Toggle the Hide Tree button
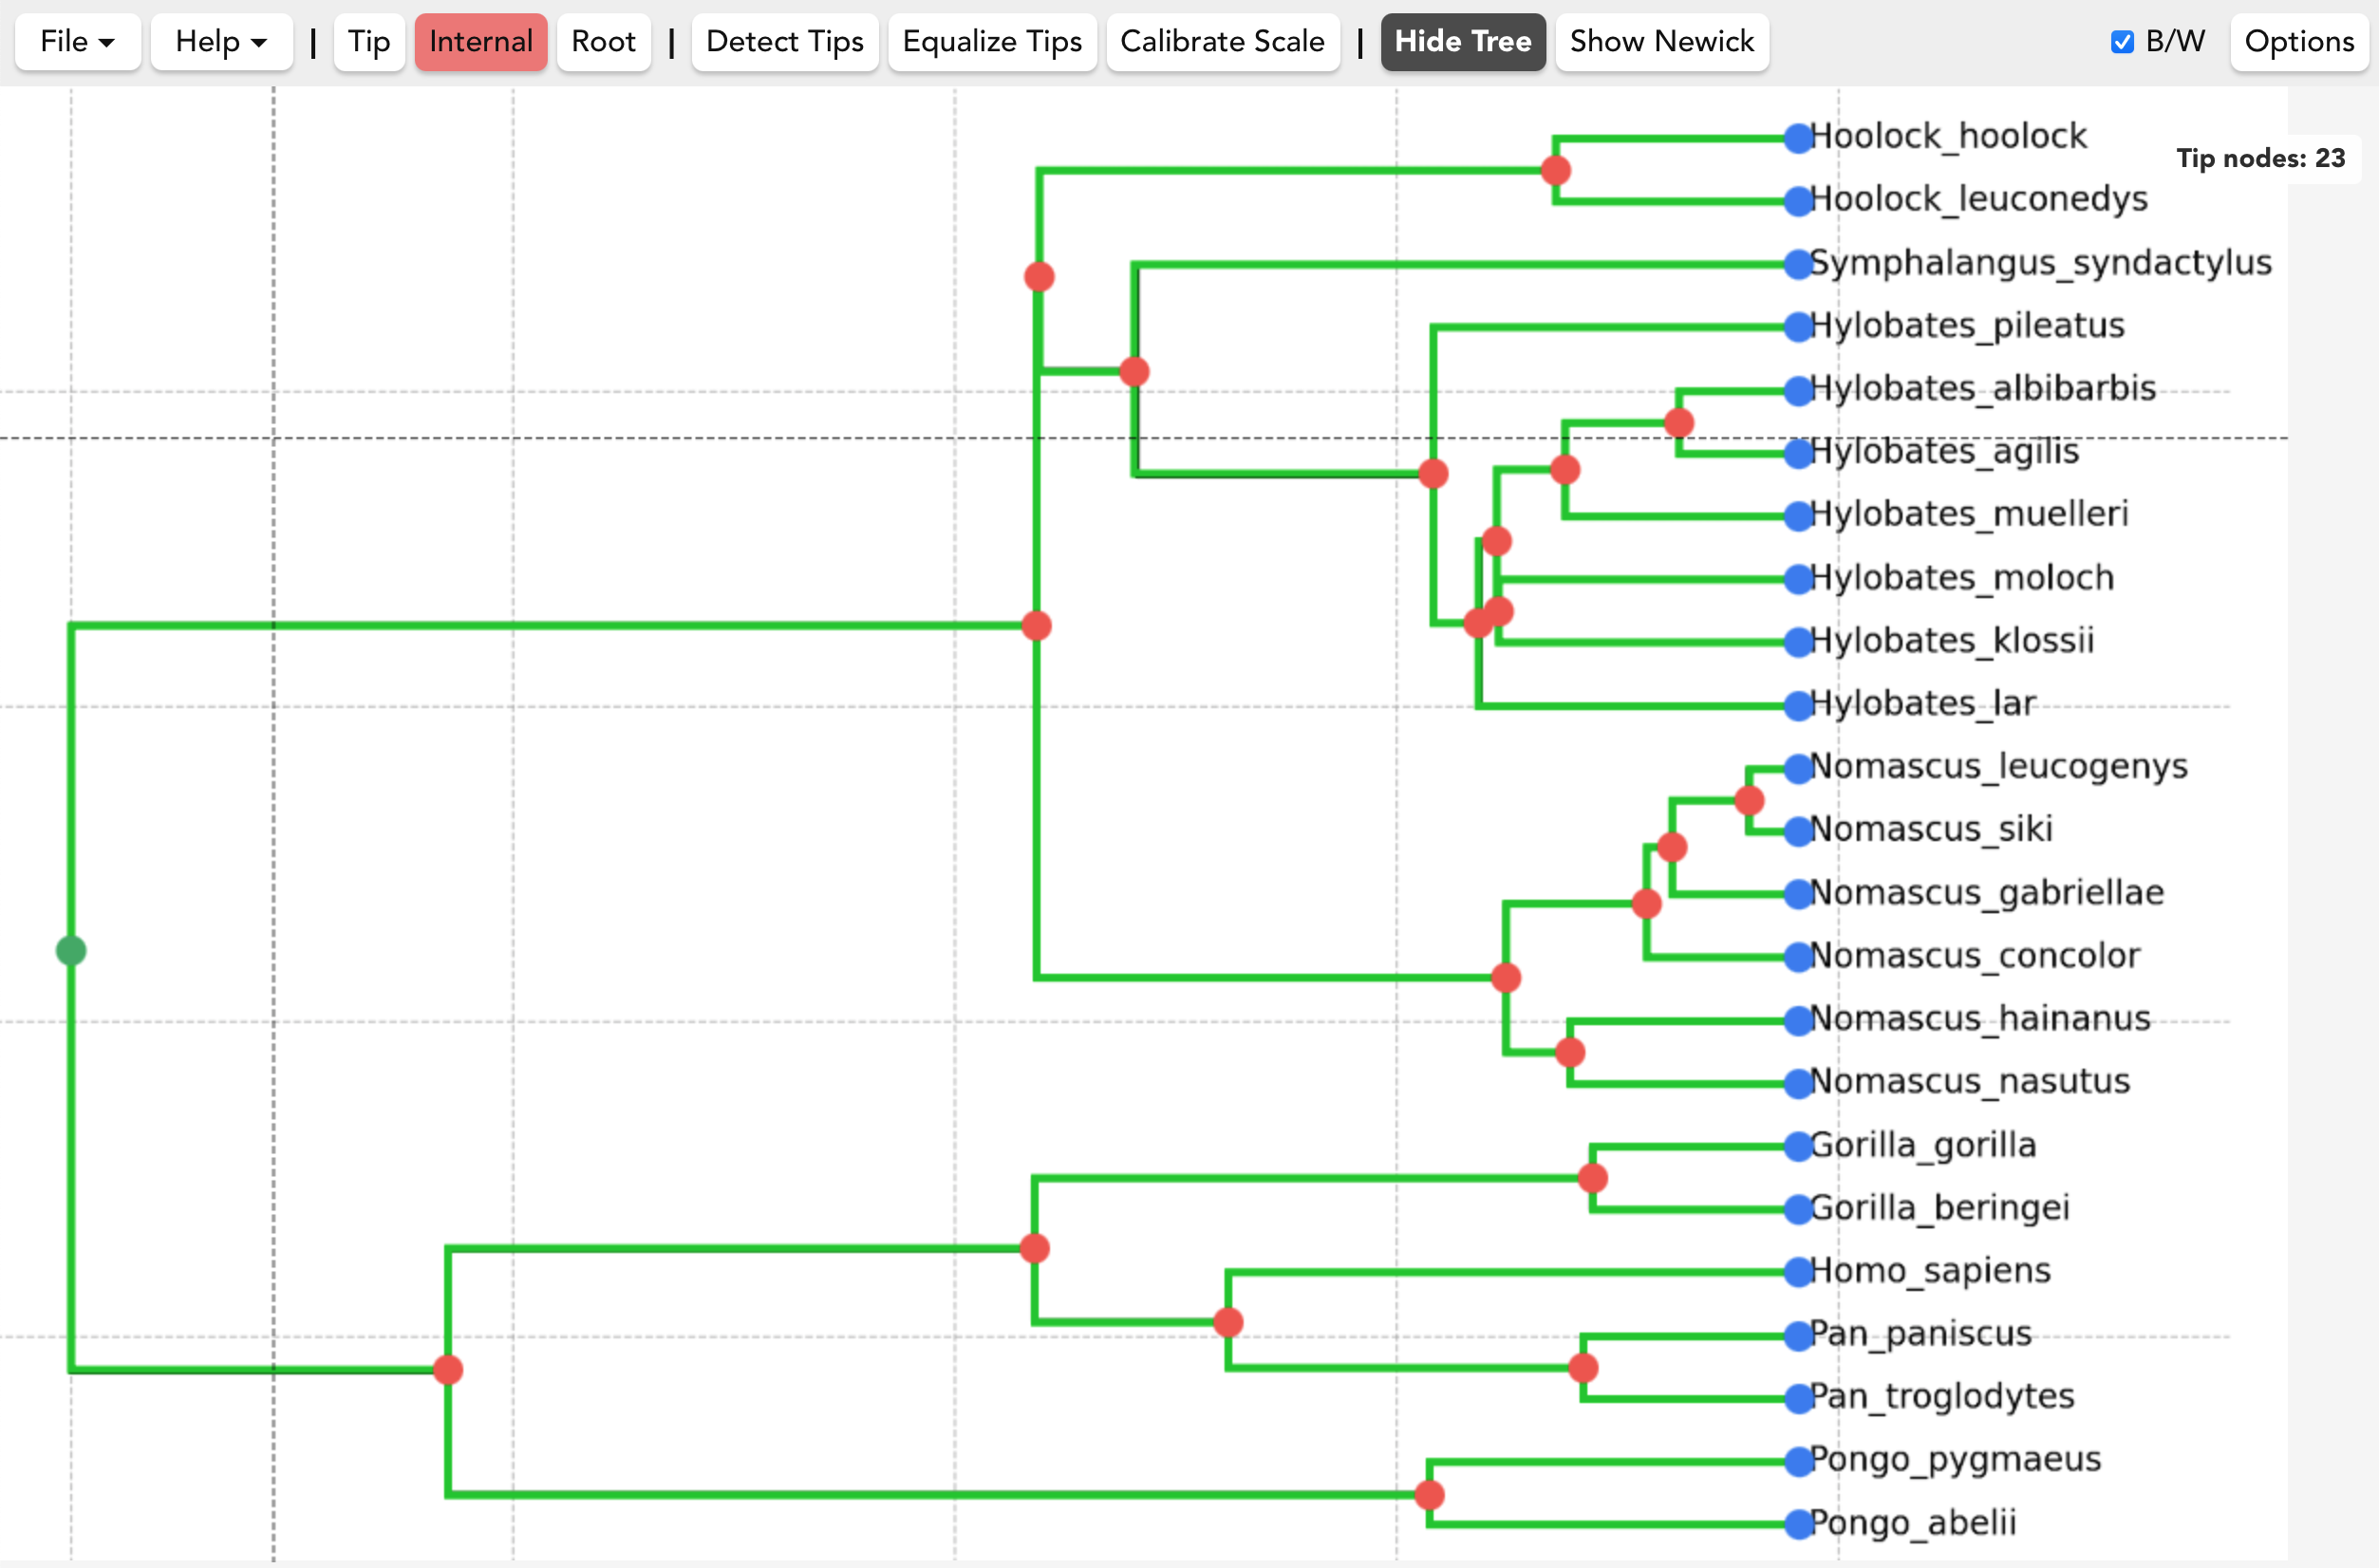The height and width of the screenshot is (1568, 2379). point(1463,41)
